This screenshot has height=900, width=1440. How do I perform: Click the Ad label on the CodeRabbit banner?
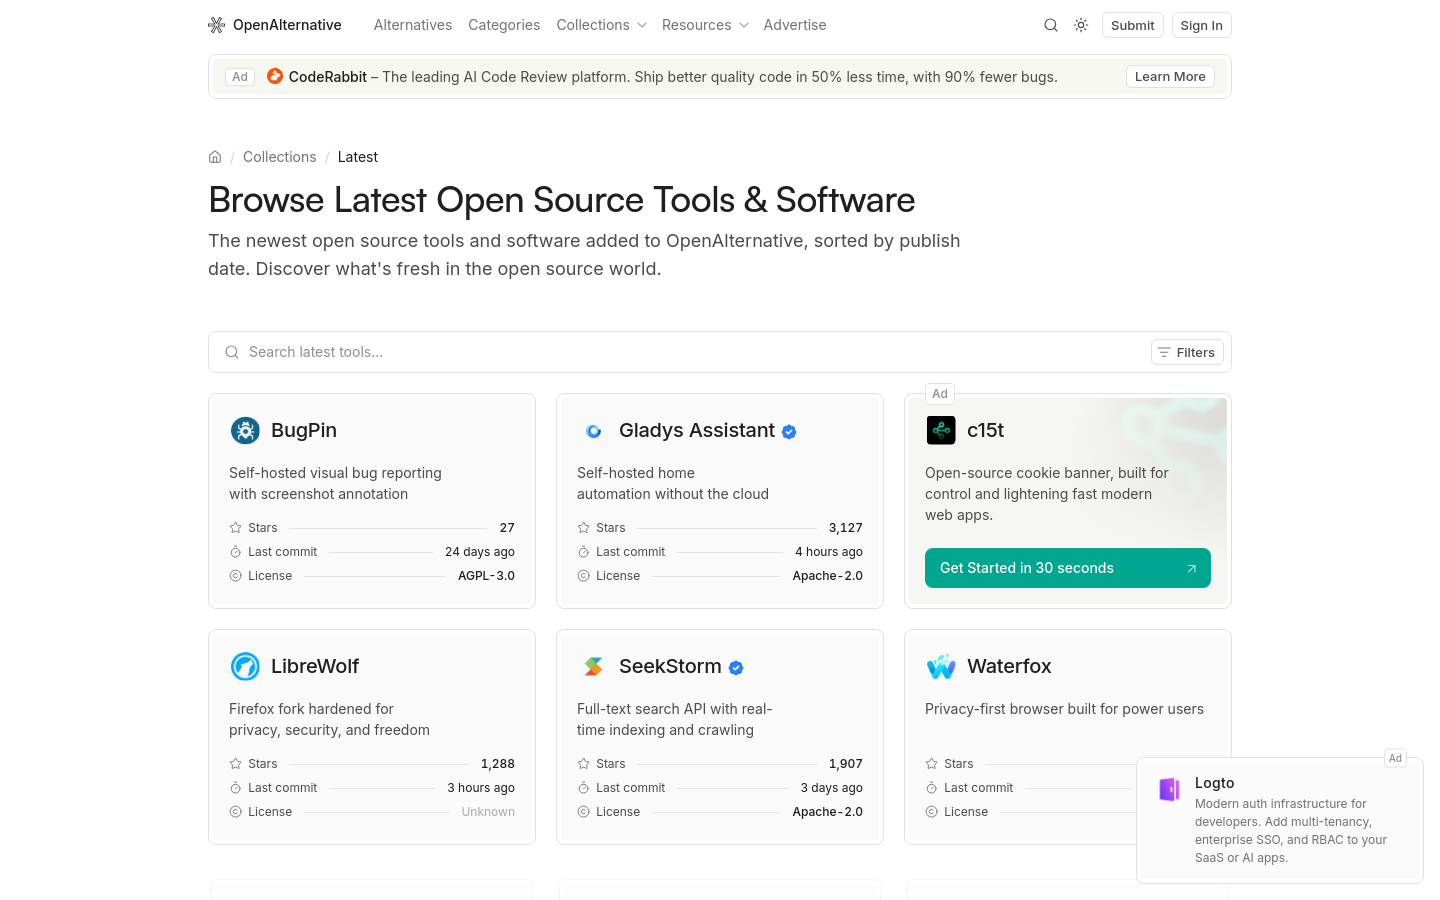(240, 77)
